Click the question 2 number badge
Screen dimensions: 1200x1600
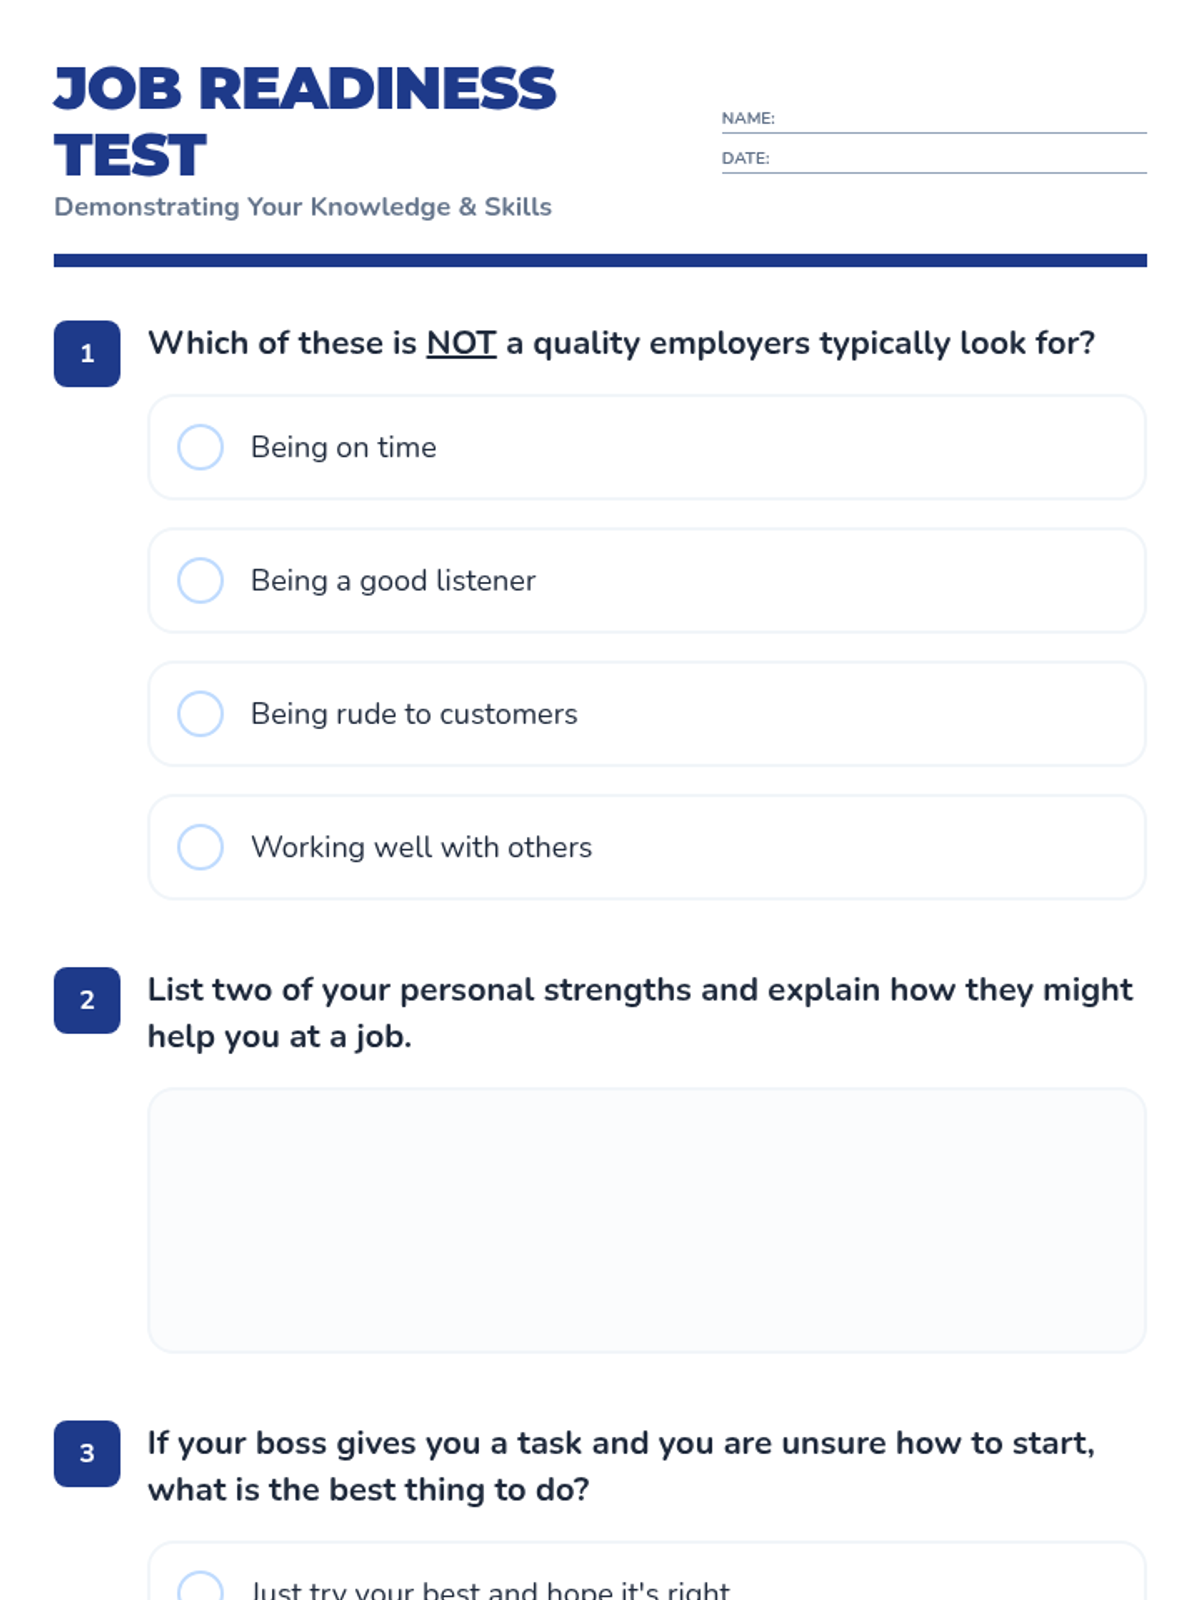87,1000
